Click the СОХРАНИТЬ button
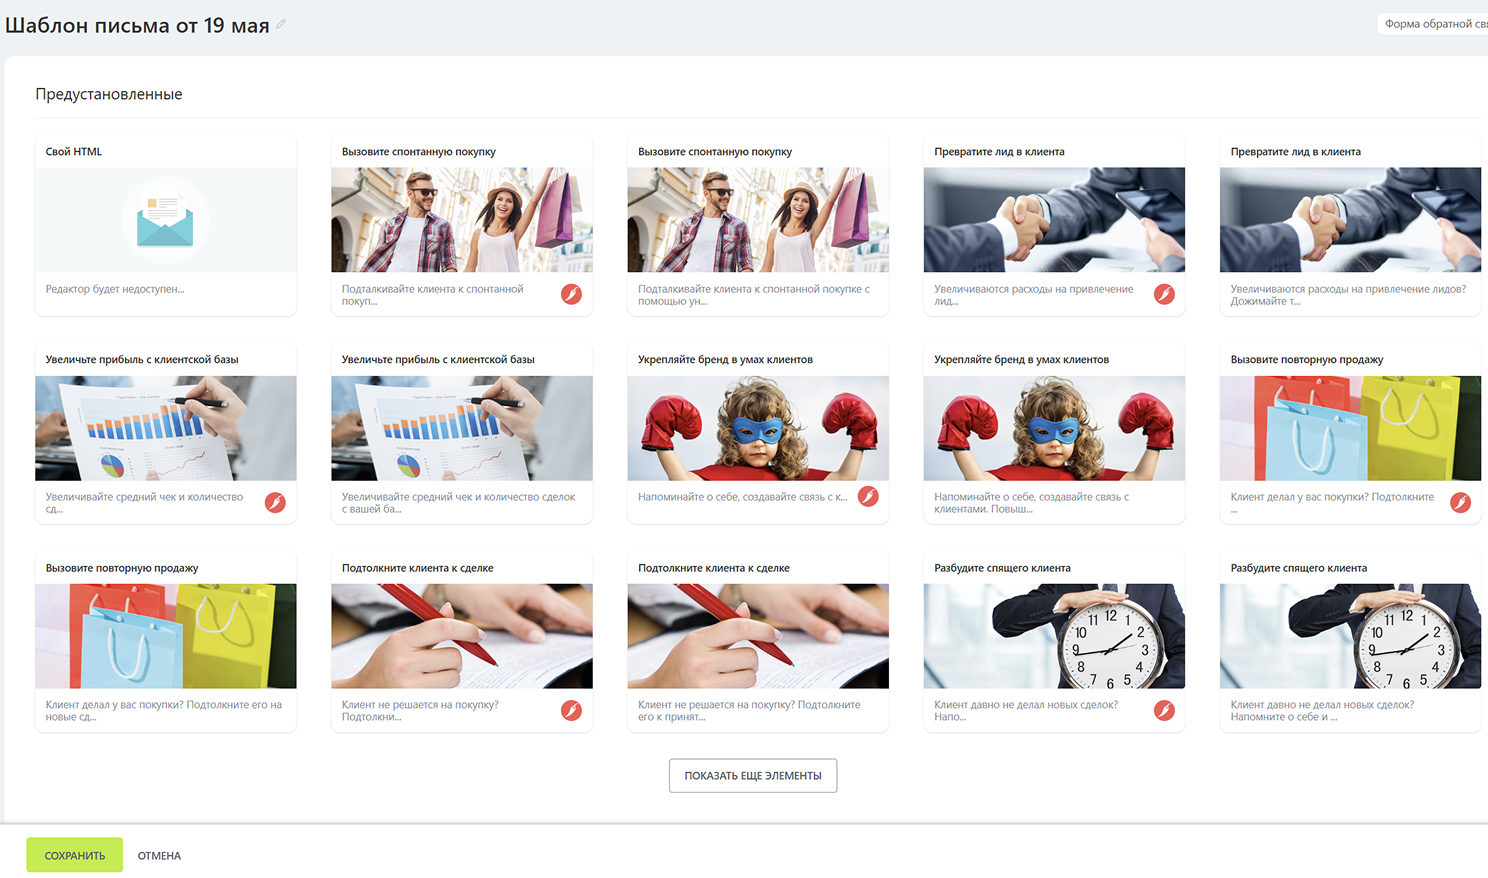This screenshot has width=1488, height=878. 75,855
